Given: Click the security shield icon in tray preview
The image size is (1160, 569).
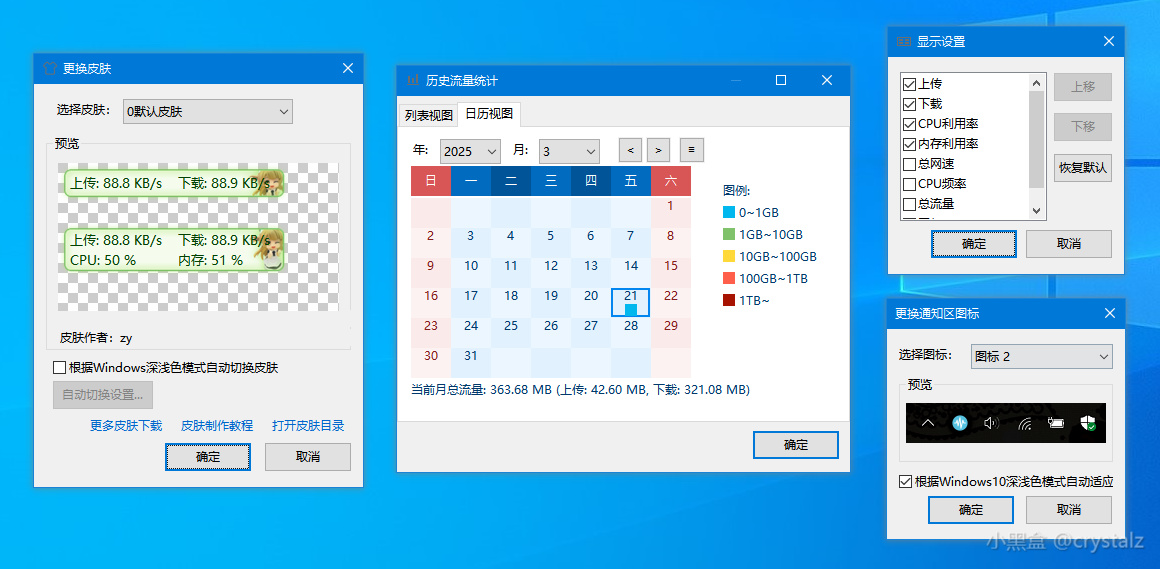Looking at the screenshot, I should tap(1088, 423).
